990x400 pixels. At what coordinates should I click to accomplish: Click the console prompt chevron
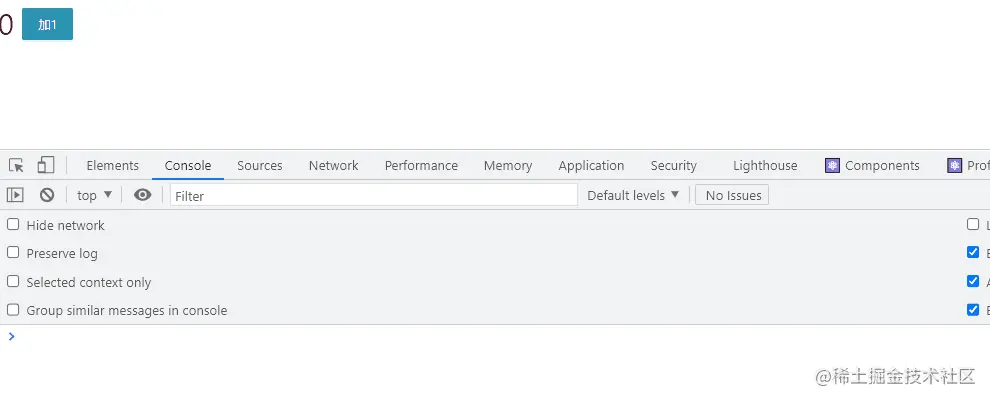[x=11, y=336]
